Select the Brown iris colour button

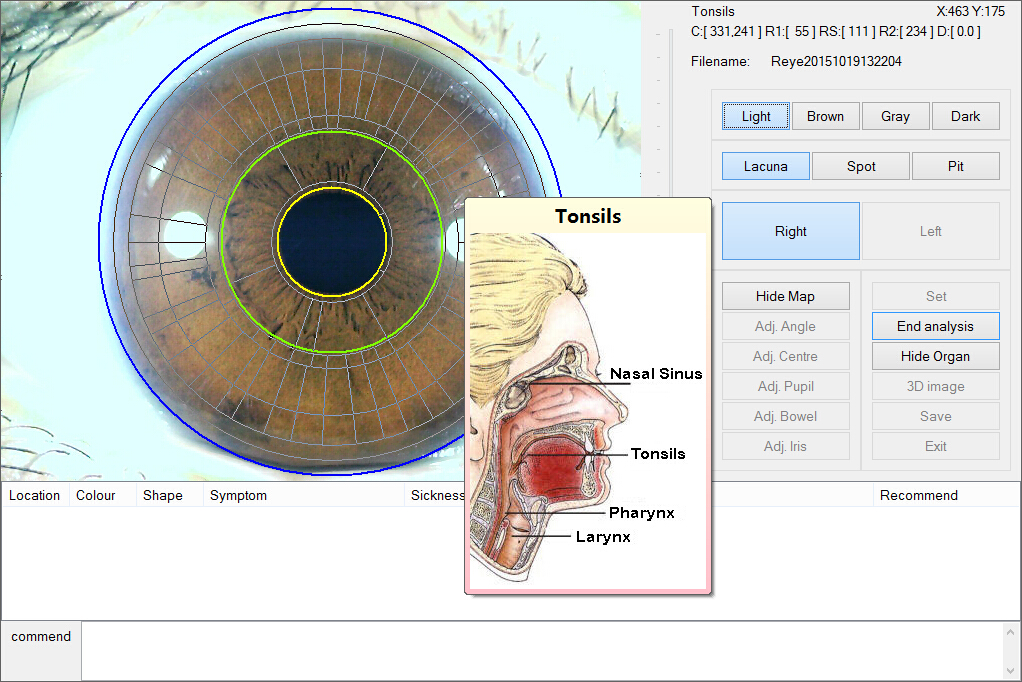click(825, 116)
